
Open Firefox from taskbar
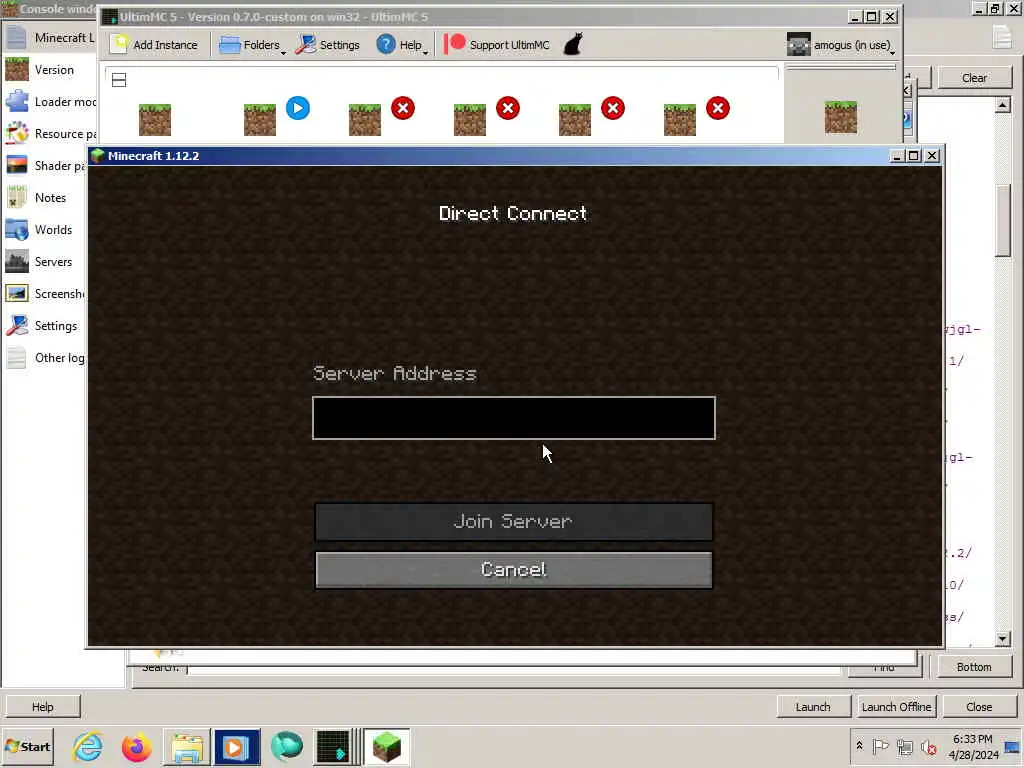pyautogui.click(x=136, y=746)
